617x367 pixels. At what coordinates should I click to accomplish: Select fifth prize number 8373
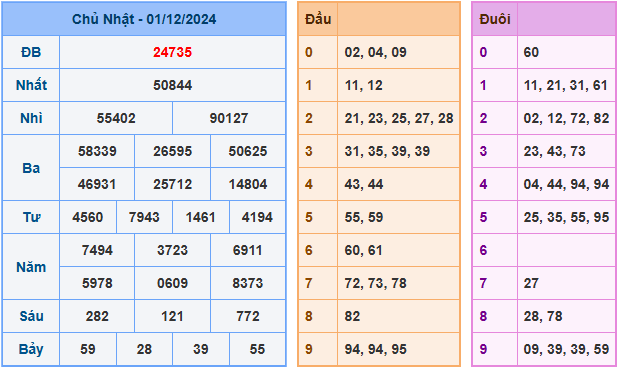click(x=248, y=284)
